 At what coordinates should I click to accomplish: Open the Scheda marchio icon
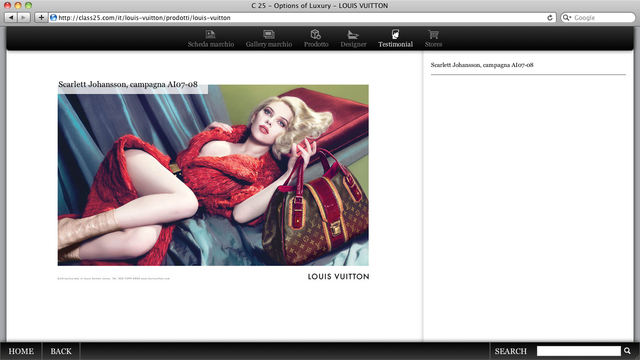coord(211,34)
